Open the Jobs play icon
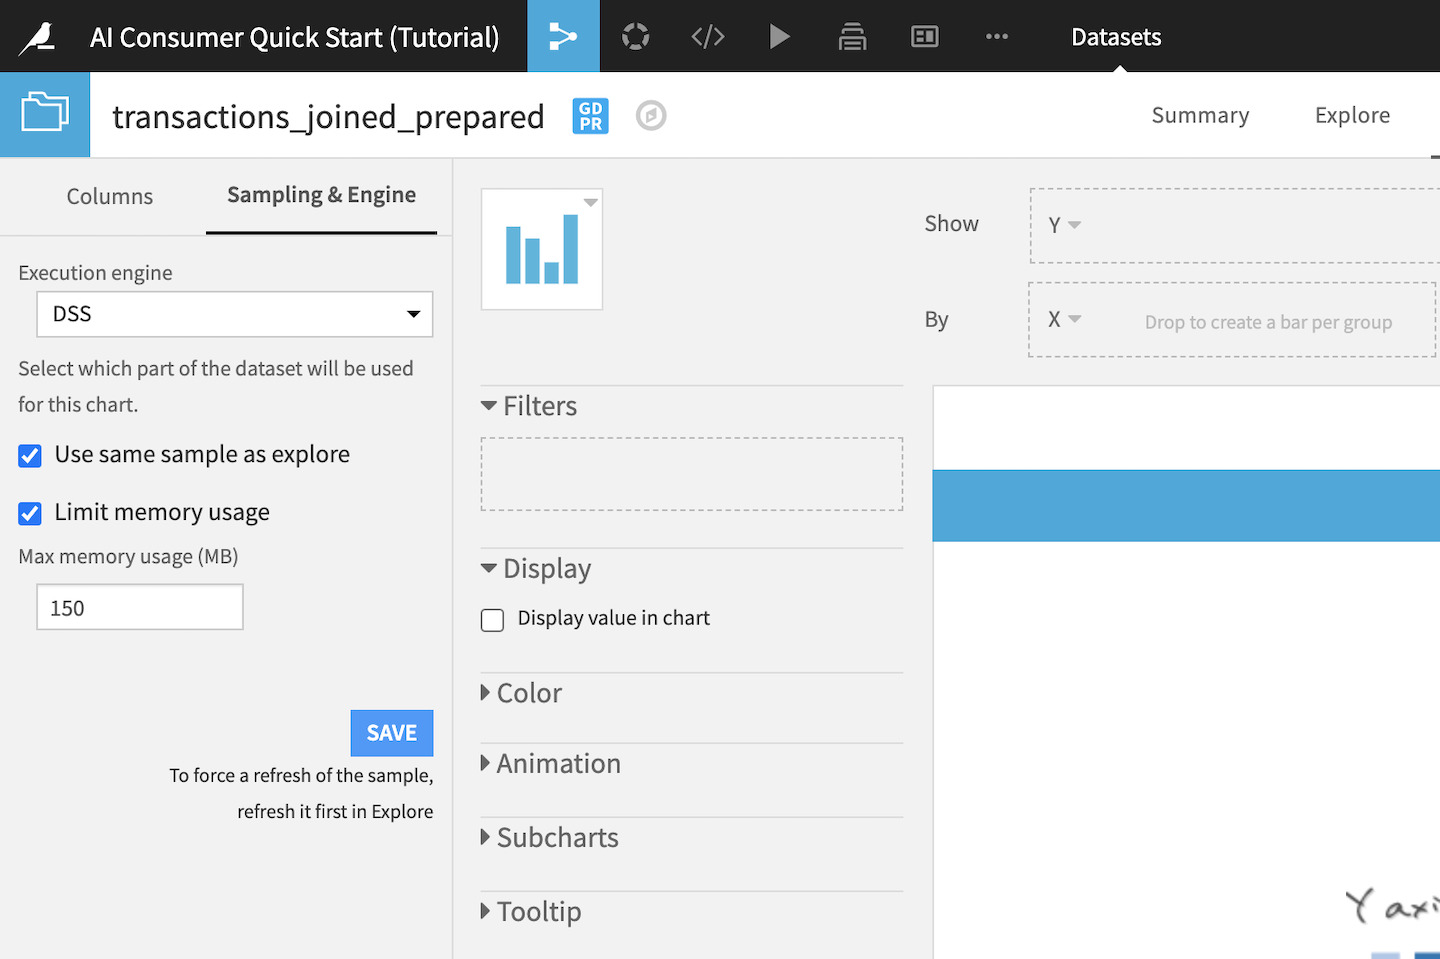1440x959 pixels. point(780,37)
